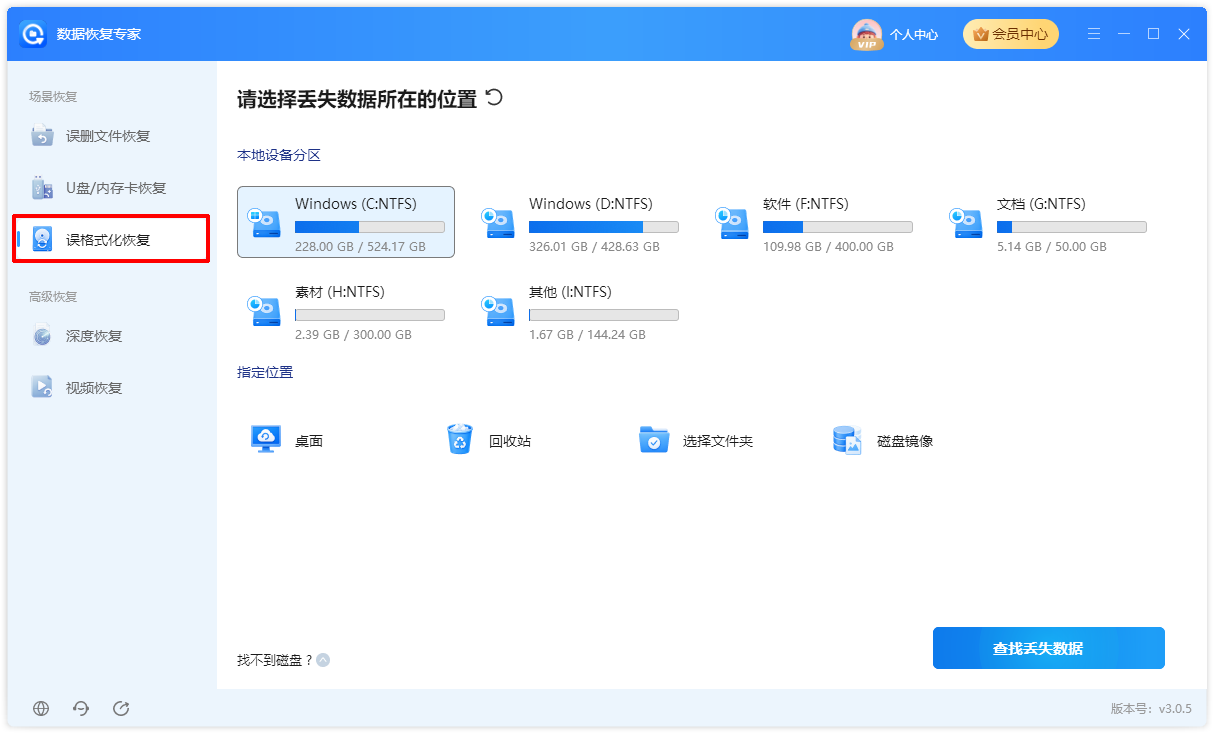This screenshot has height=734, width=1214.
Task: Start scan with 查找丢失数据 button
Action: click(1049, 648)
